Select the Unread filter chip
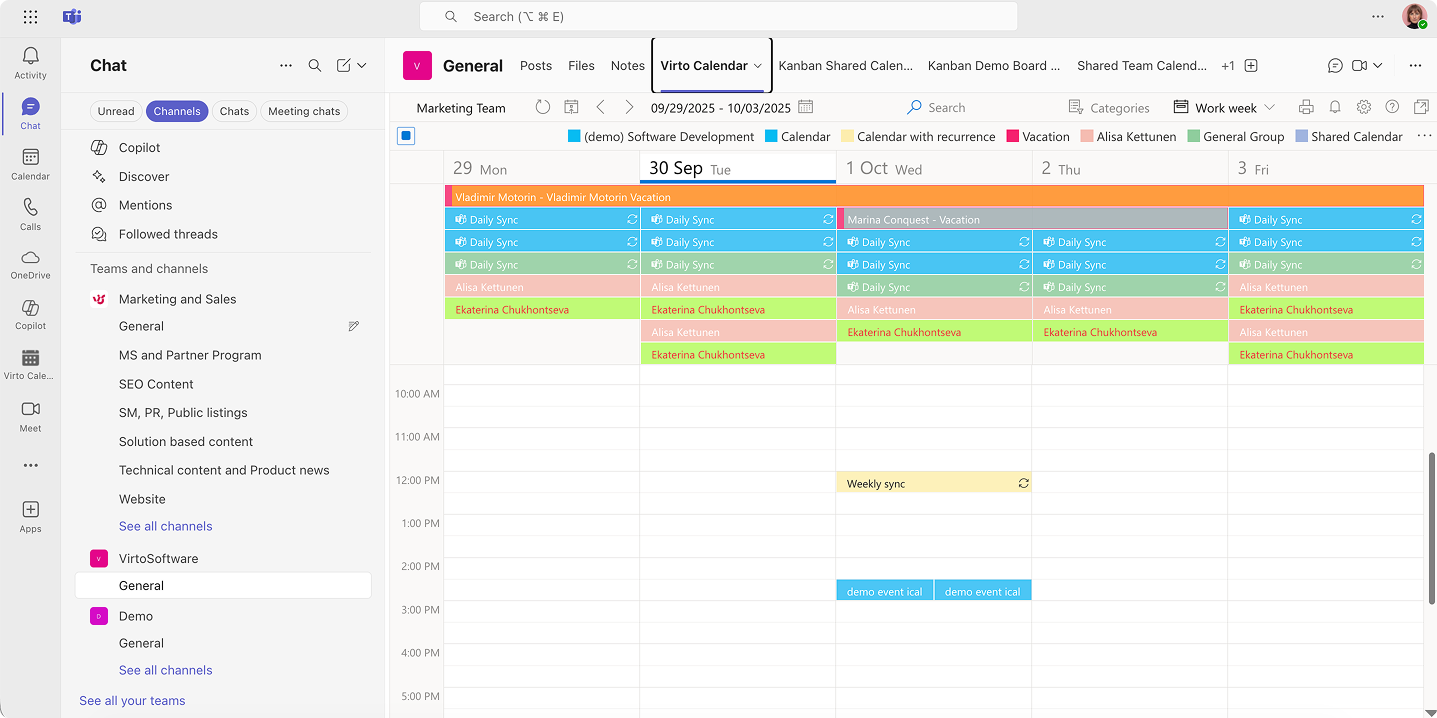This screenshot has width=1437, height=718. coord(116,111)
